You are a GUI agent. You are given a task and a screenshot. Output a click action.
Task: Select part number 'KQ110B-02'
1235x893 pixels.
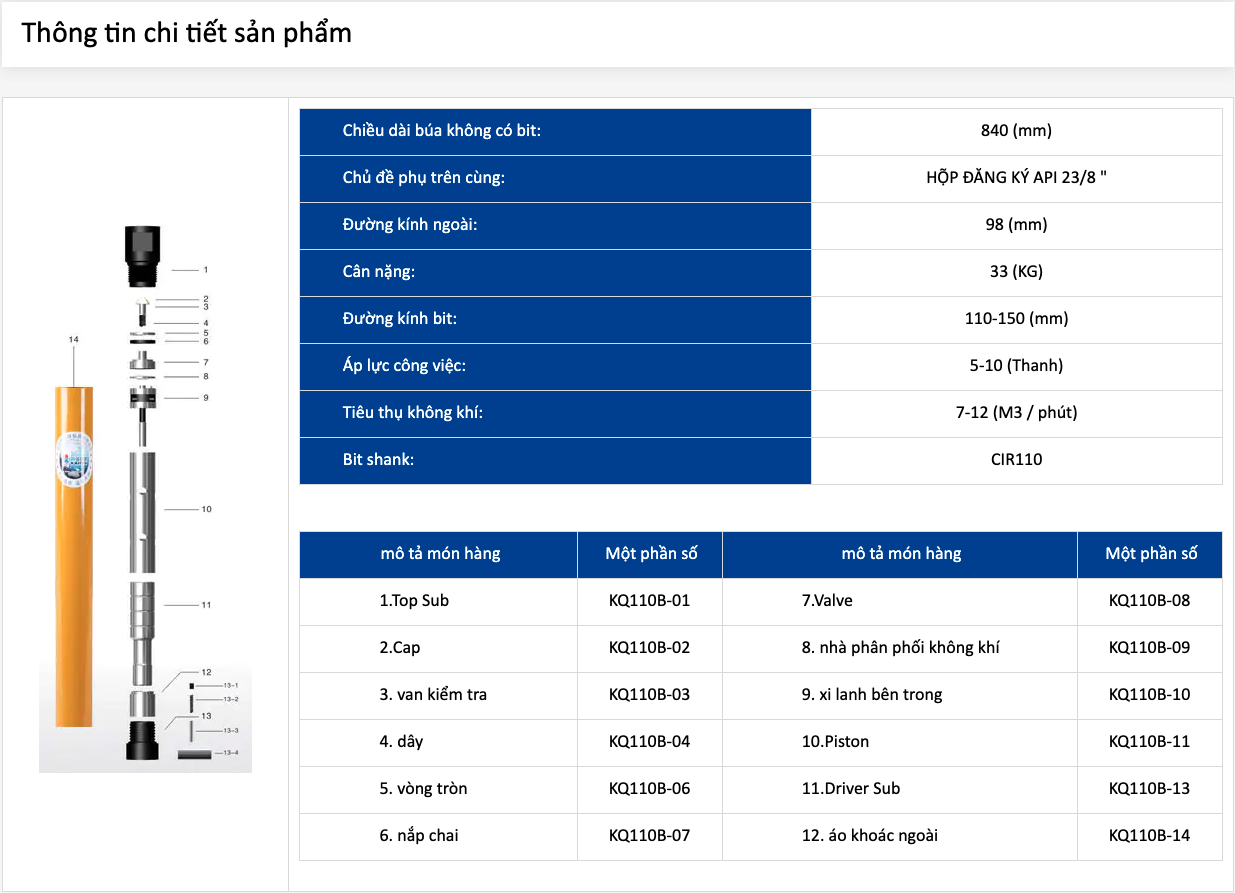pyautogui.click(x=650, y=648)
